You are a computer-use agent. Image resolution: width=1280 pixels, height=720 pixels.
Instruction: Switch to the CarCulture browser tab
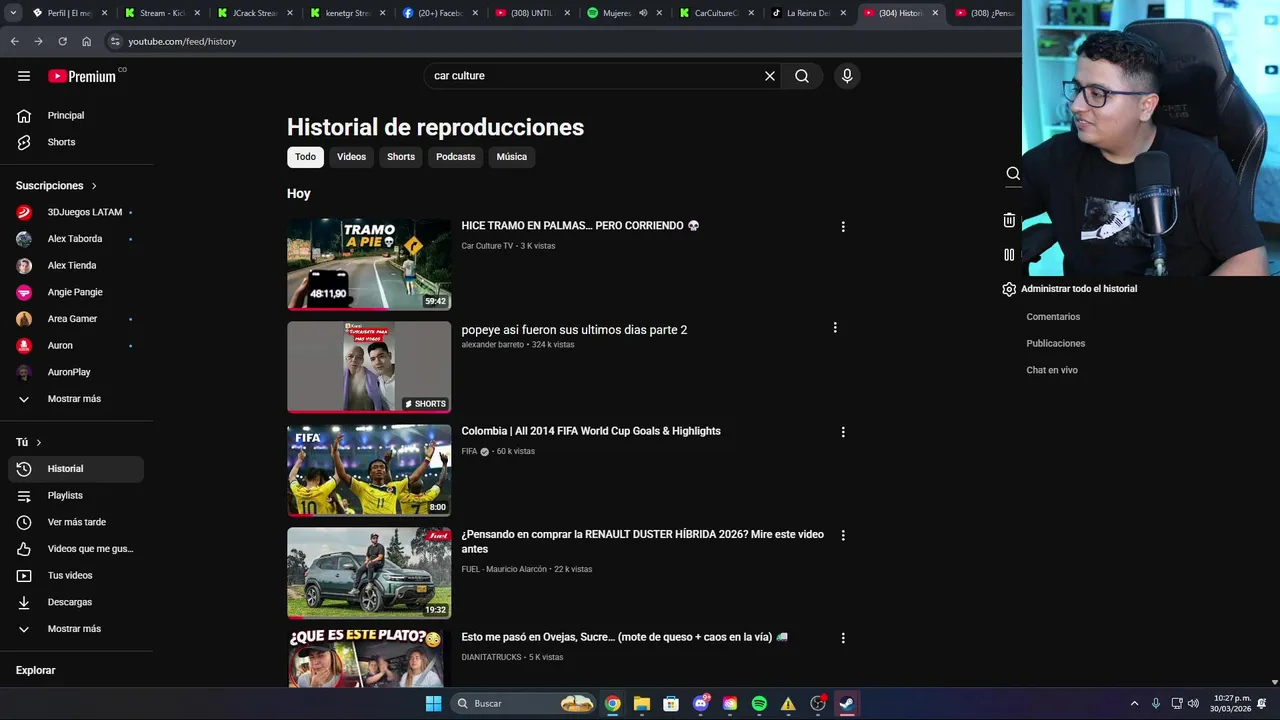[x=715, y=13]
